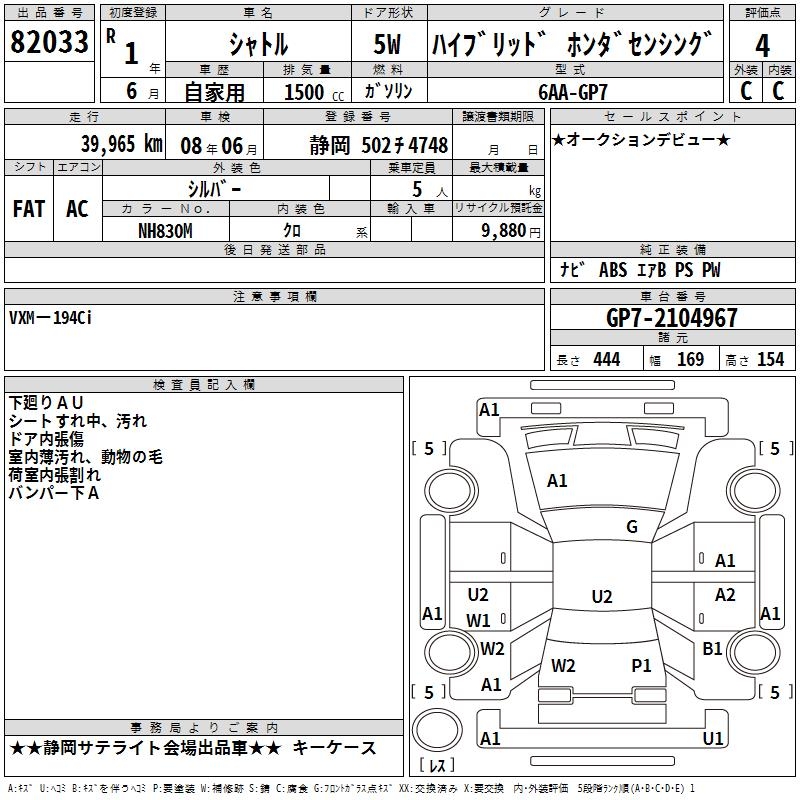Select the model code 6AA-GP7

coord(573,92)
